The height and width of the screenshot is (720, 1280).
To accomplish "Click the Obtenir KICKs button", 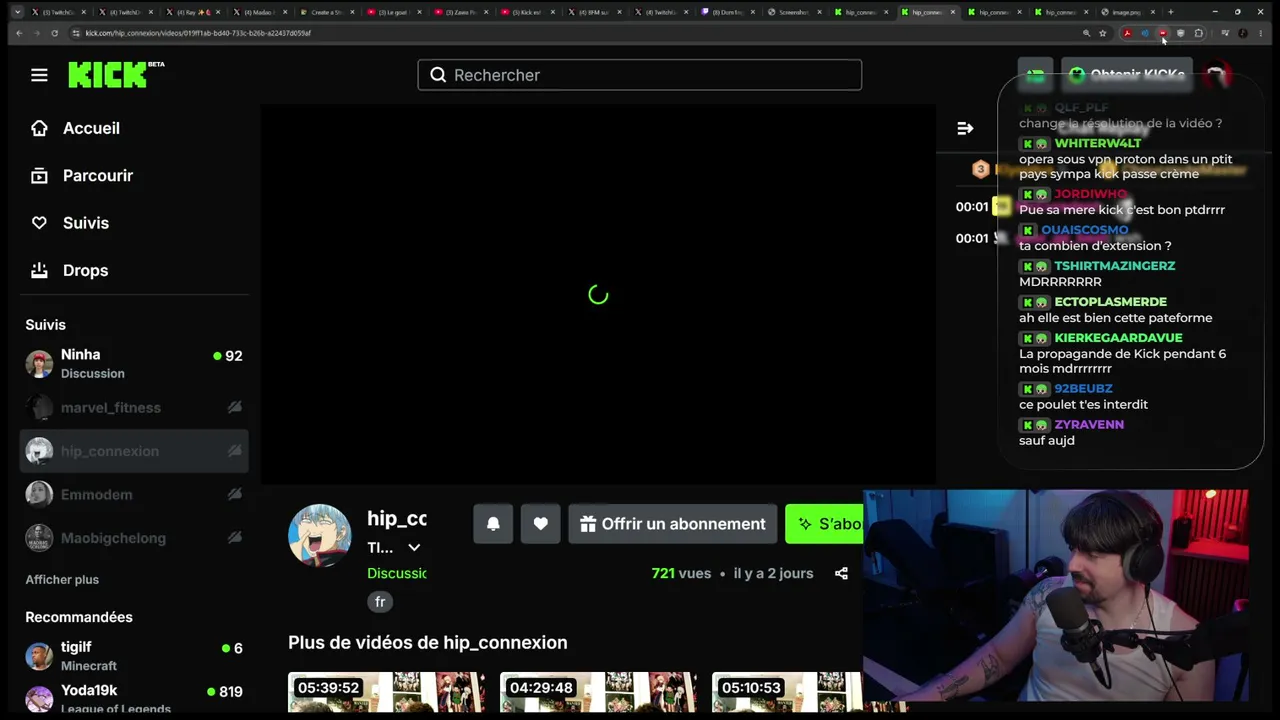I will pyautogui.click(x=1127, y=75).
